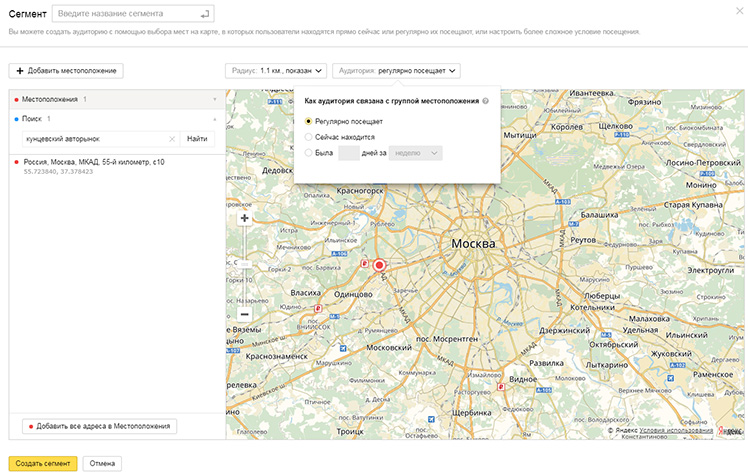Viewport: 748px width, 474px height.
Task: Click the enter arrow icon in the segment name field
Action: 205,14
